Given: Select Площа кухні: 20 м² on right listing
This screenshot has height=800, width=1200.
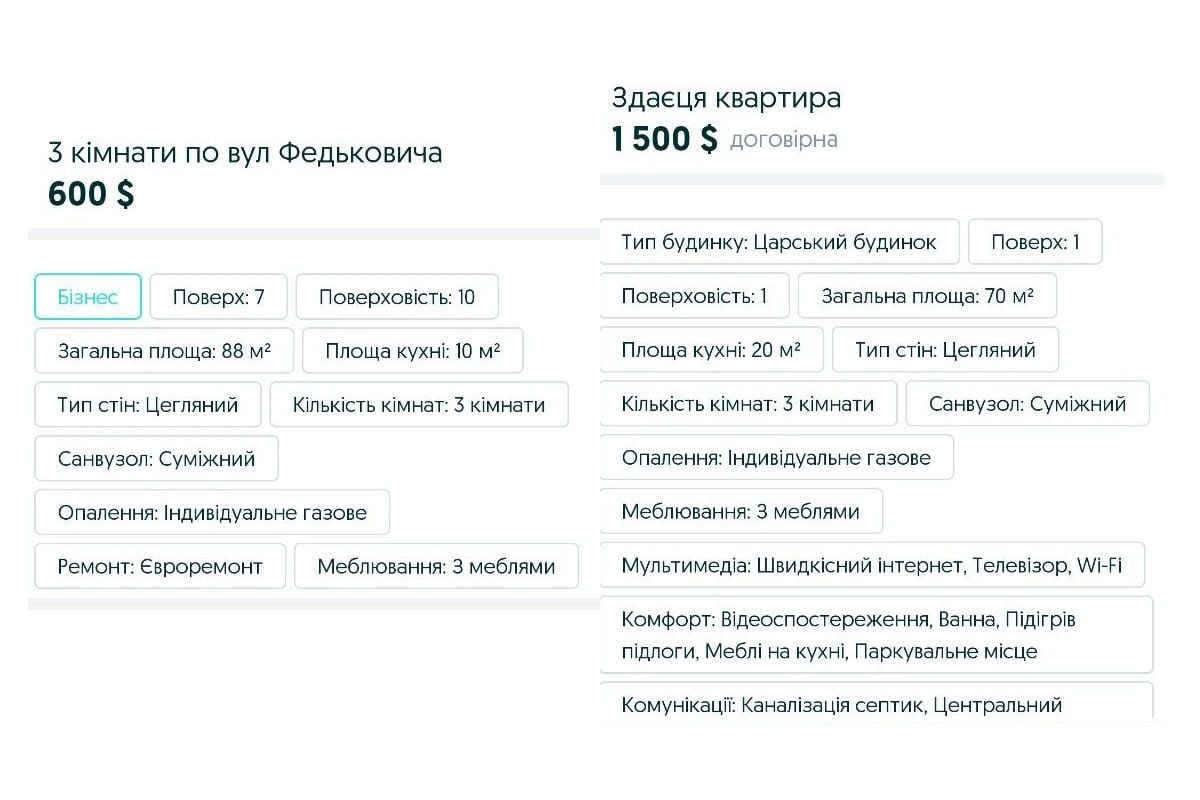Looking at the screenshot, I should [710, 349].
